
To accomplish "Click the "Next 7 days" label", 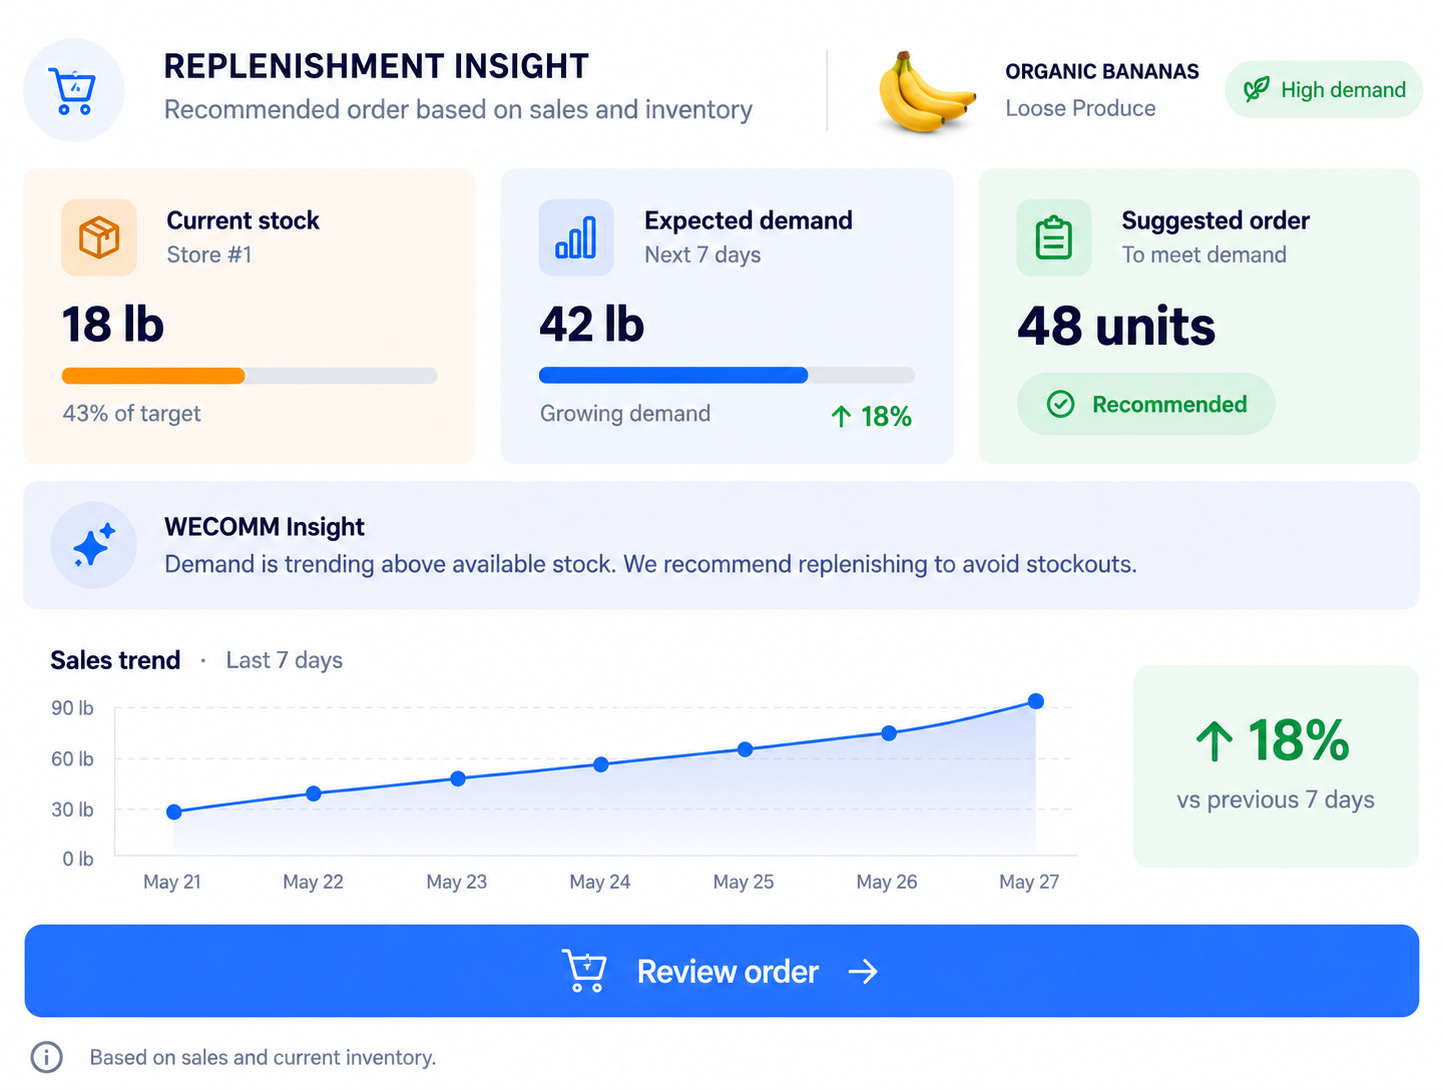I will click(702, 255).
